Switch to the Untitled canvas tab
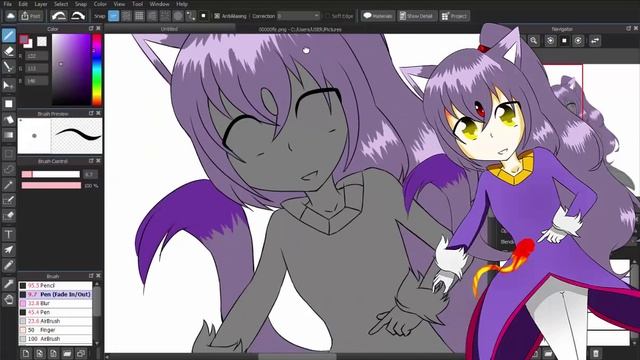This screenshot has width=640, height=360. pyautogui.click(x=169, y=29)
